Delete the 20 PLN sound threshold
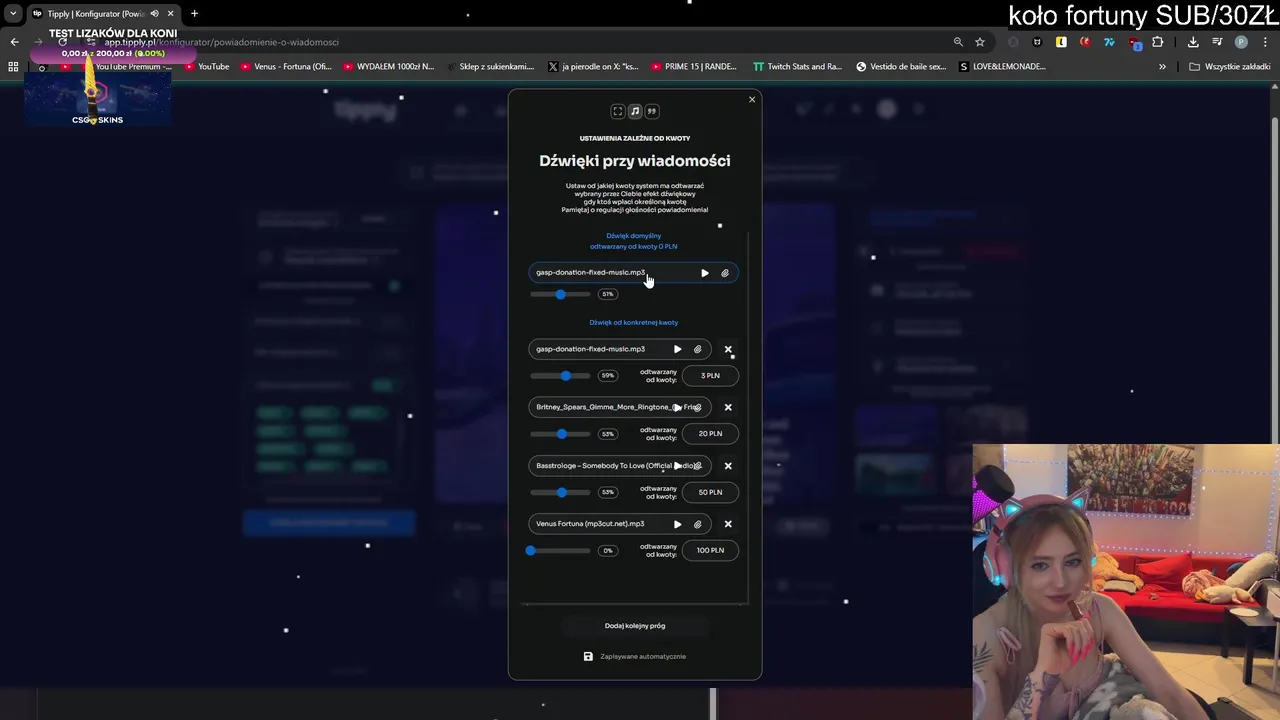The image size is (1280, 720). [728, 407]
